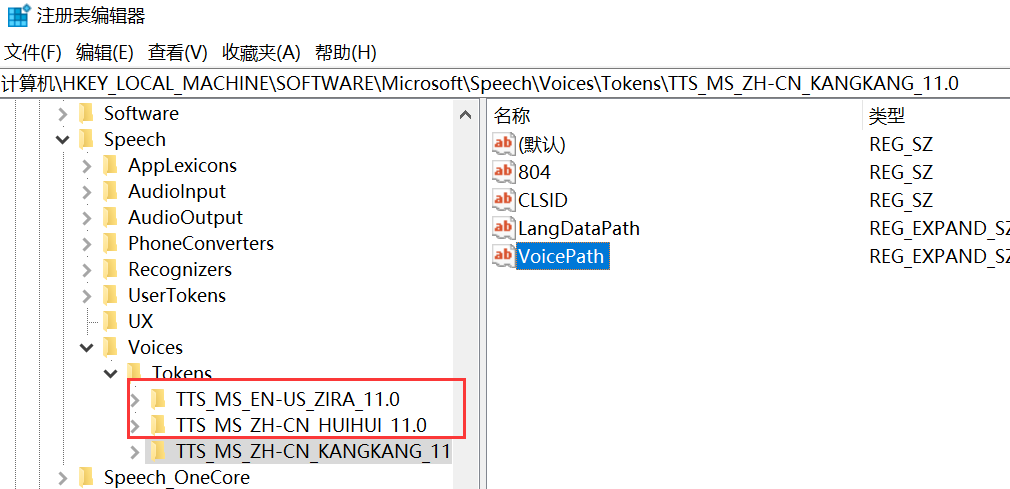Expand the AudioInput key

86,192
